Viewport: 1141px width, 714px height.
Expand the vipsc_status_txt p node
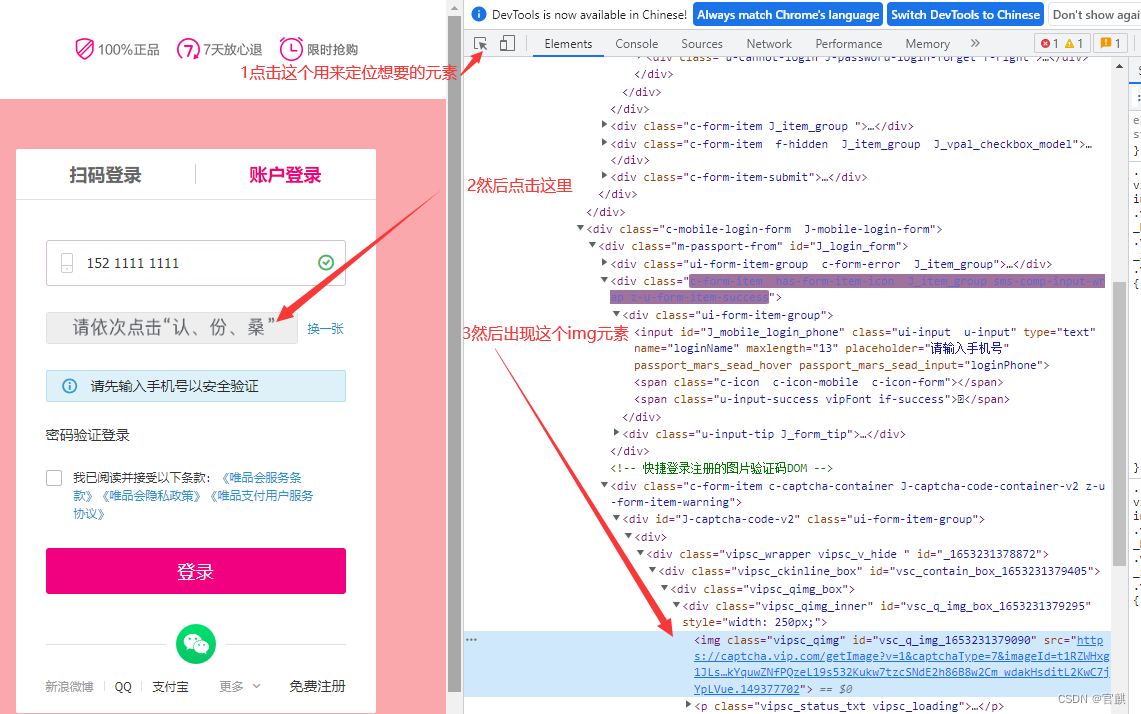688,705
